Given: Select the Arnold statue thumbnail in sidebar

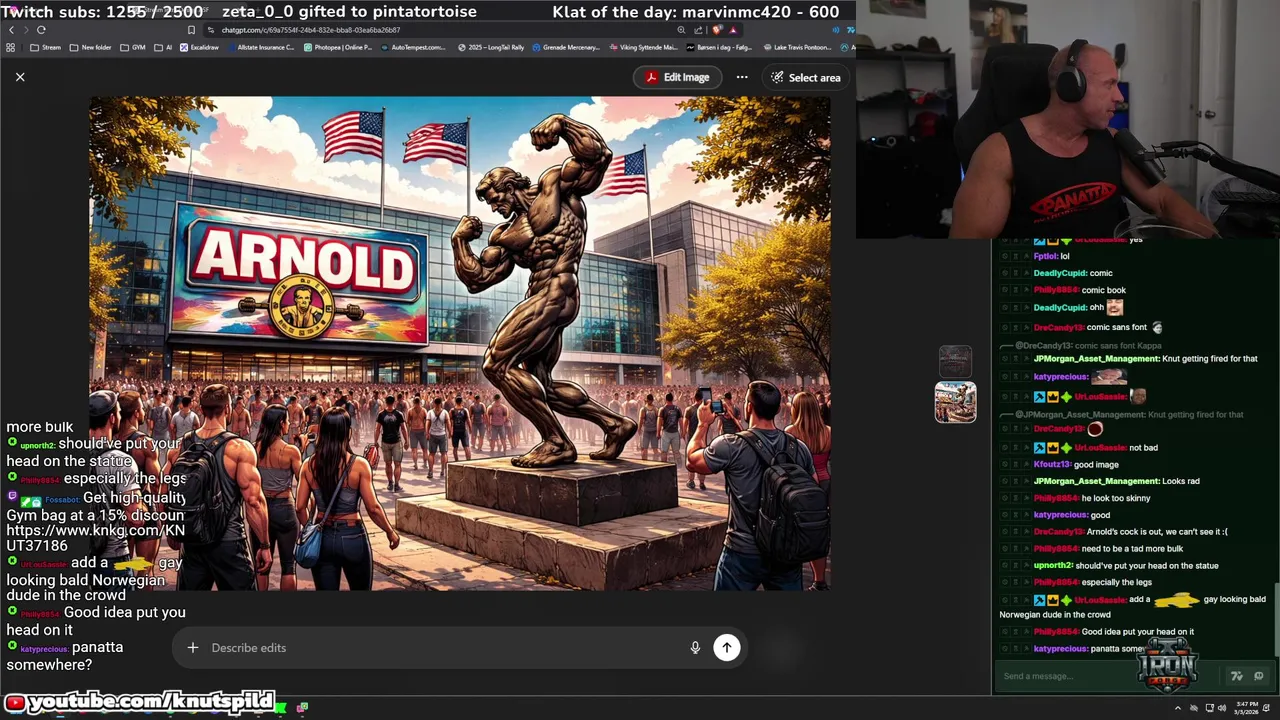Looking at the screenshot, I should tap(955, 402).
